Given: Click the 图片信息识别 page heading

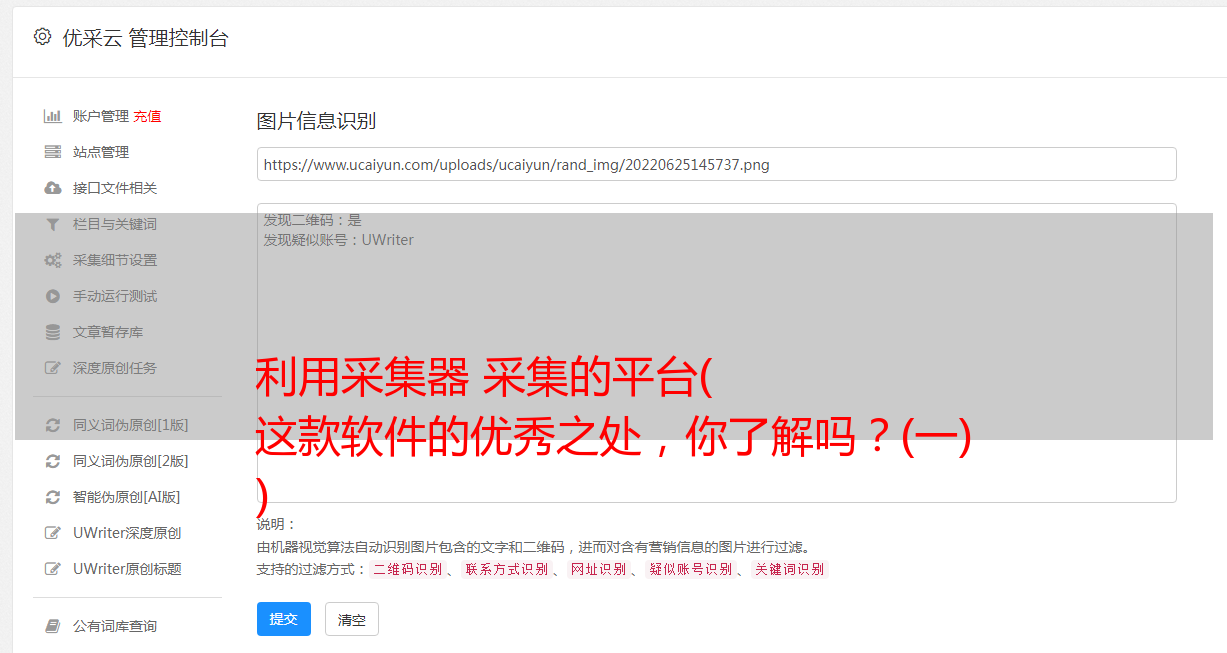Looking at the screenshot, I should (316, 121).
